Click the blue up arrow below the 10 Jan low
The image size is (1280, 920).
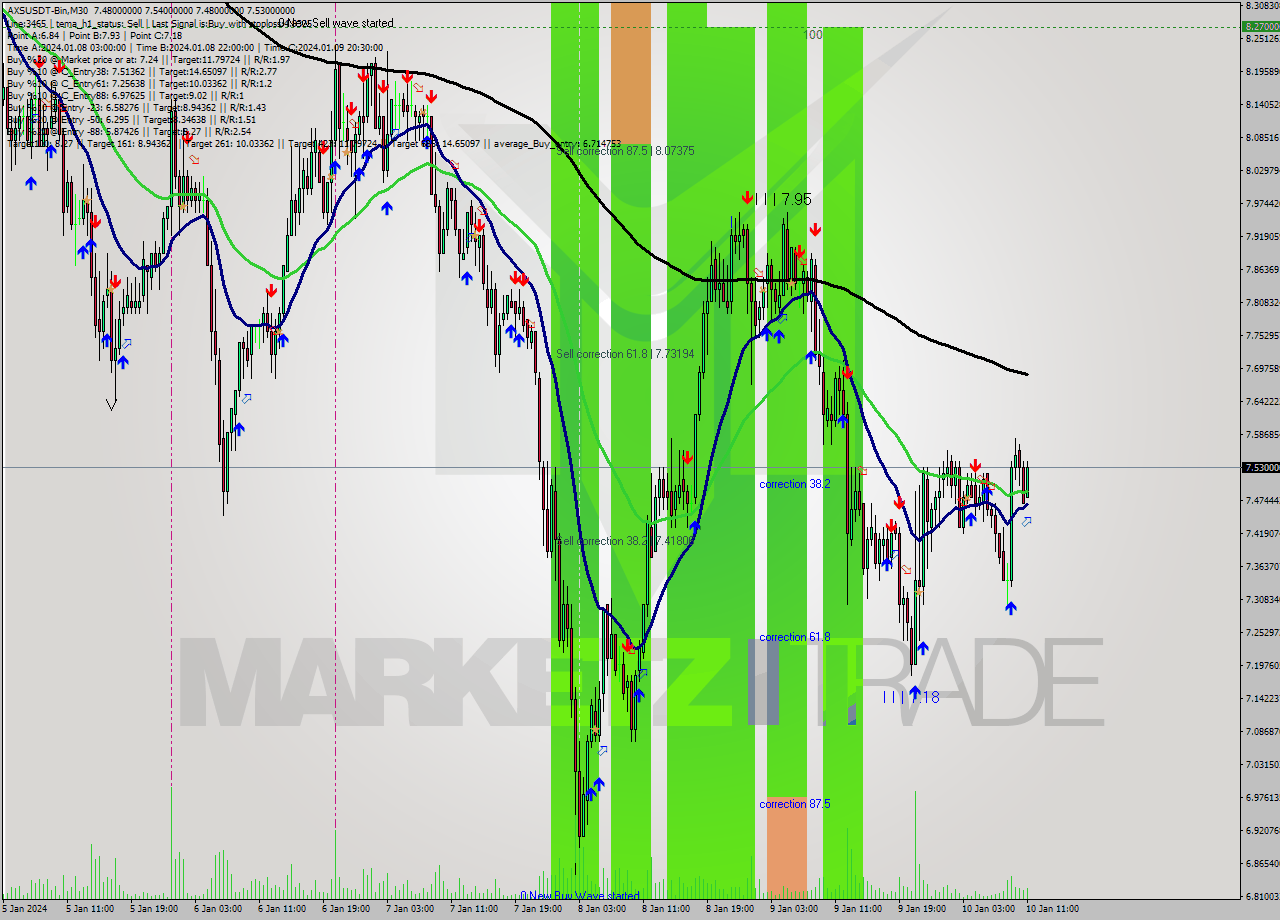1010,607
